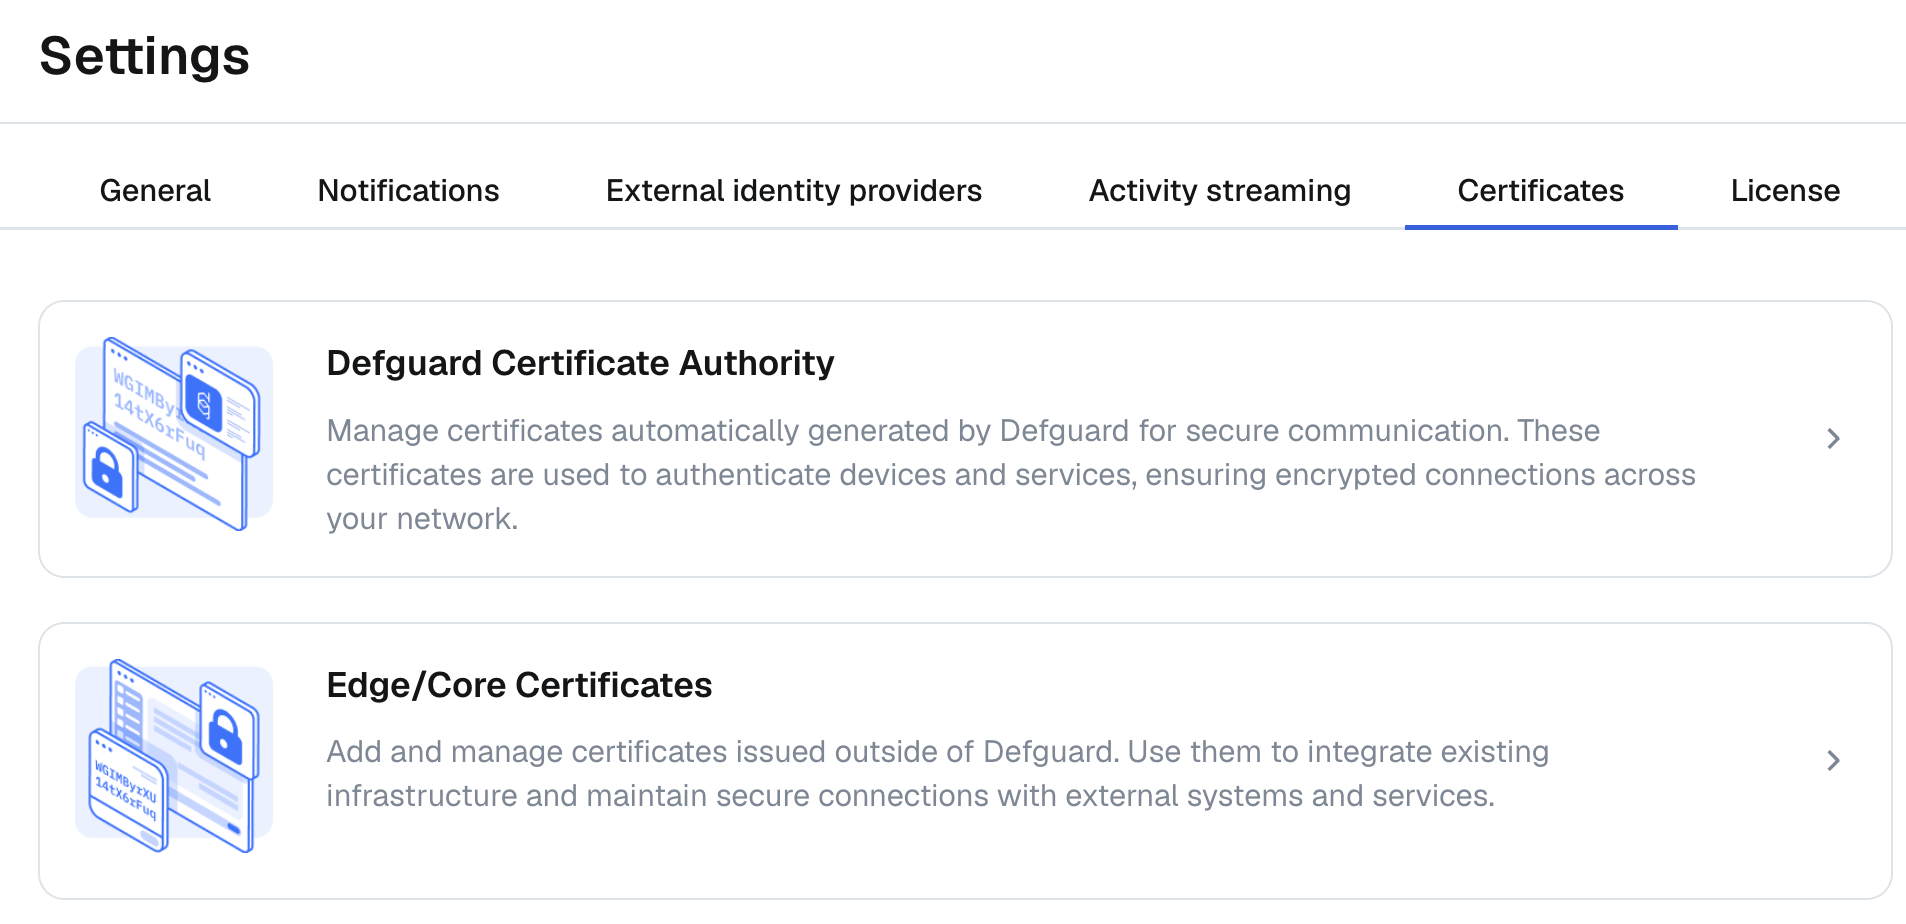
Task: Click the right arrow on the Certificate Authority card
Action: [1834, 438]
